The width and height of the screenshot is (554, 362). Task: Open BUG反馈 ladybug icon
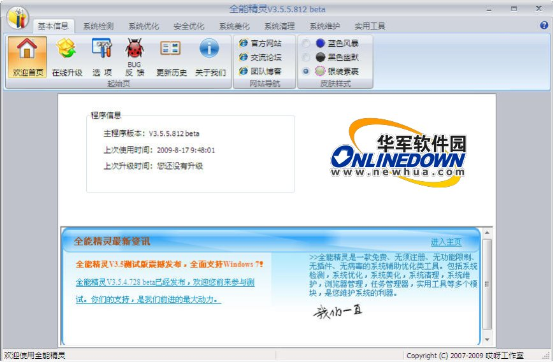135,57
